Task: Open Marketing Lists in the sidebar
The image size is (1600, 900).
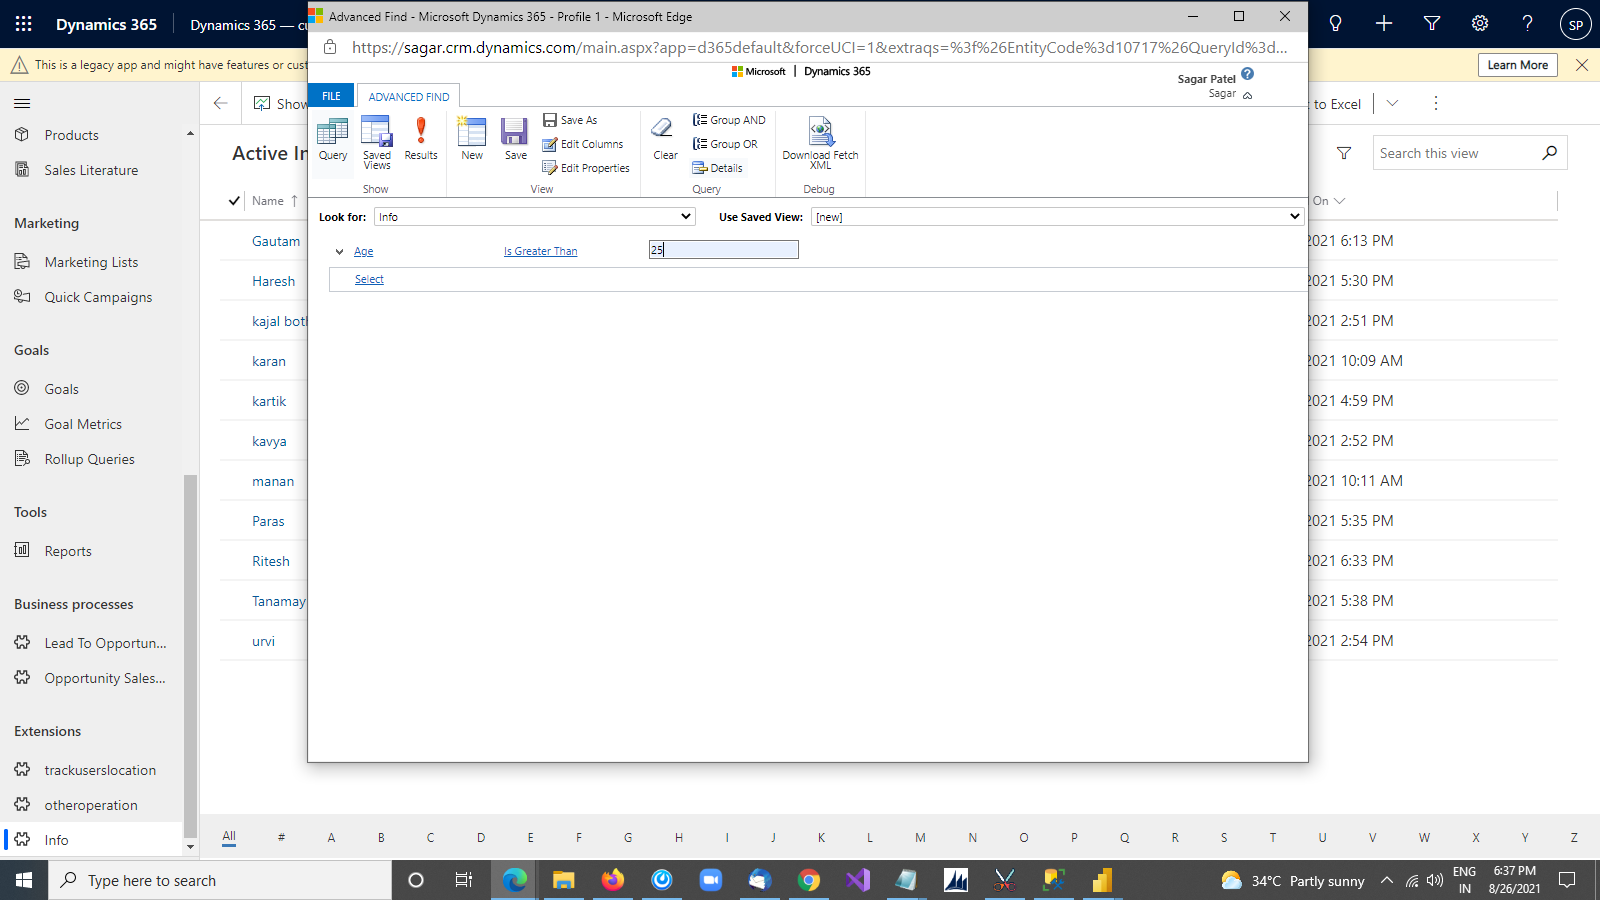Action: click(91, 262)
